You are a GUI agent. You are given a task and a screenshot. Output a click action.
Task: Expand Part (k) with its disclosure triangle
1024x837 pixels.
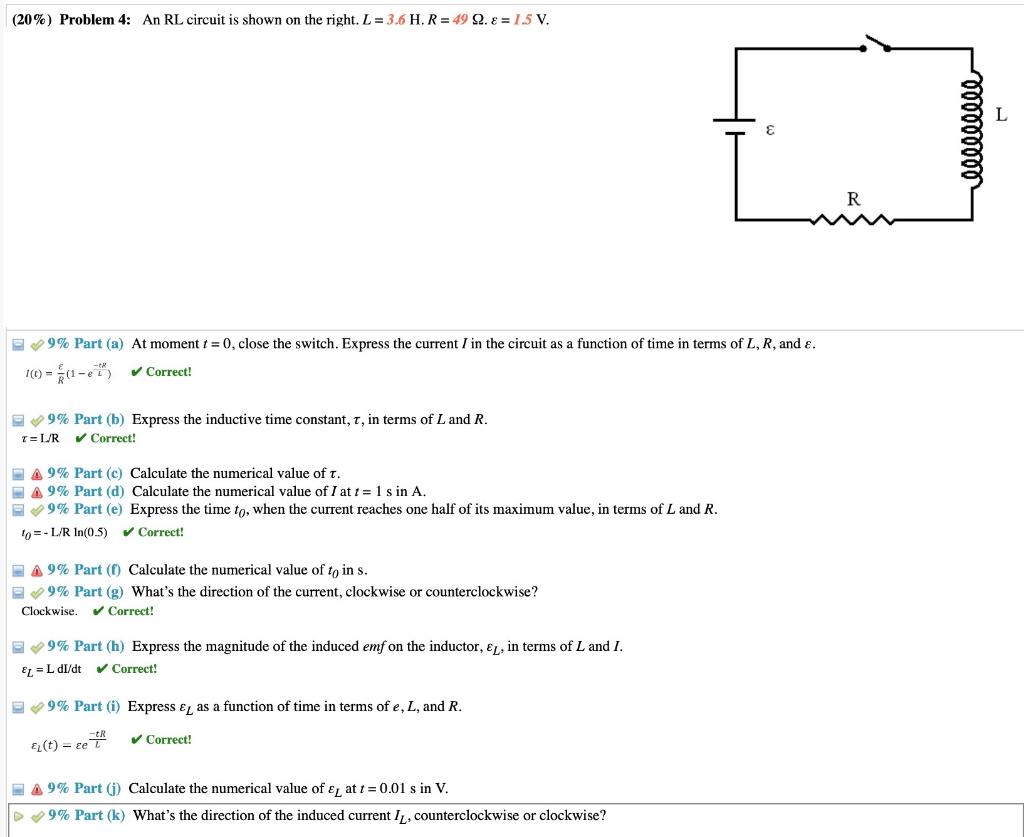click(x=18, y=815)
